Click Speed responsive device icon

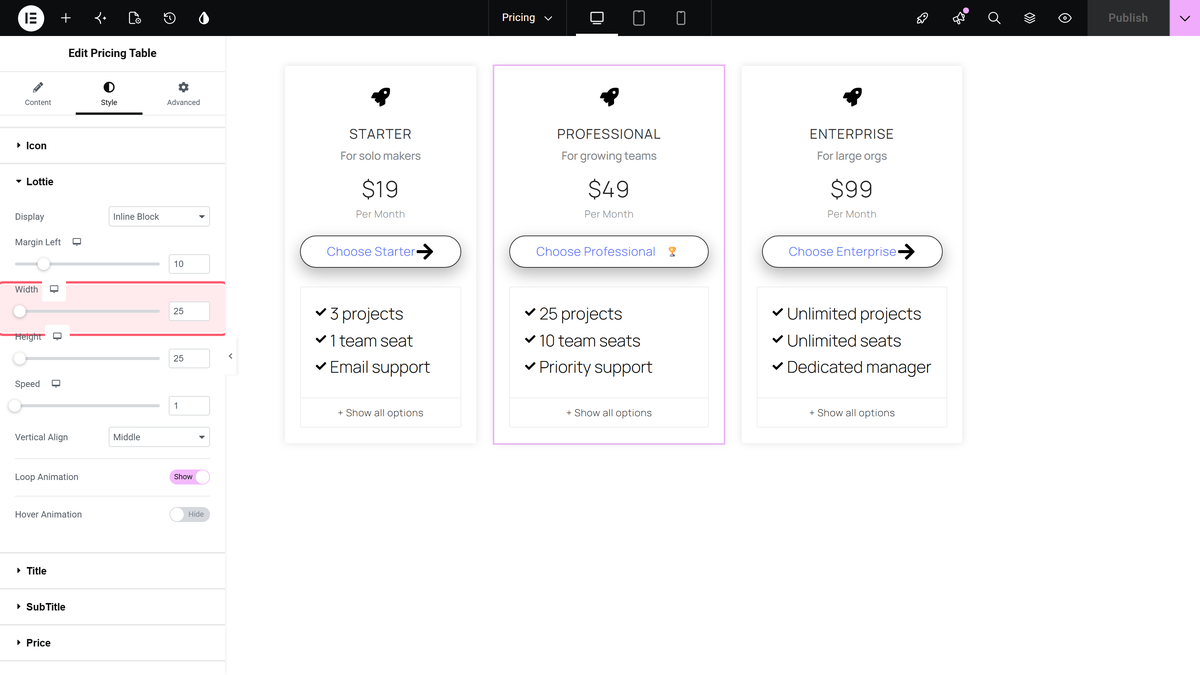(56, 384)
